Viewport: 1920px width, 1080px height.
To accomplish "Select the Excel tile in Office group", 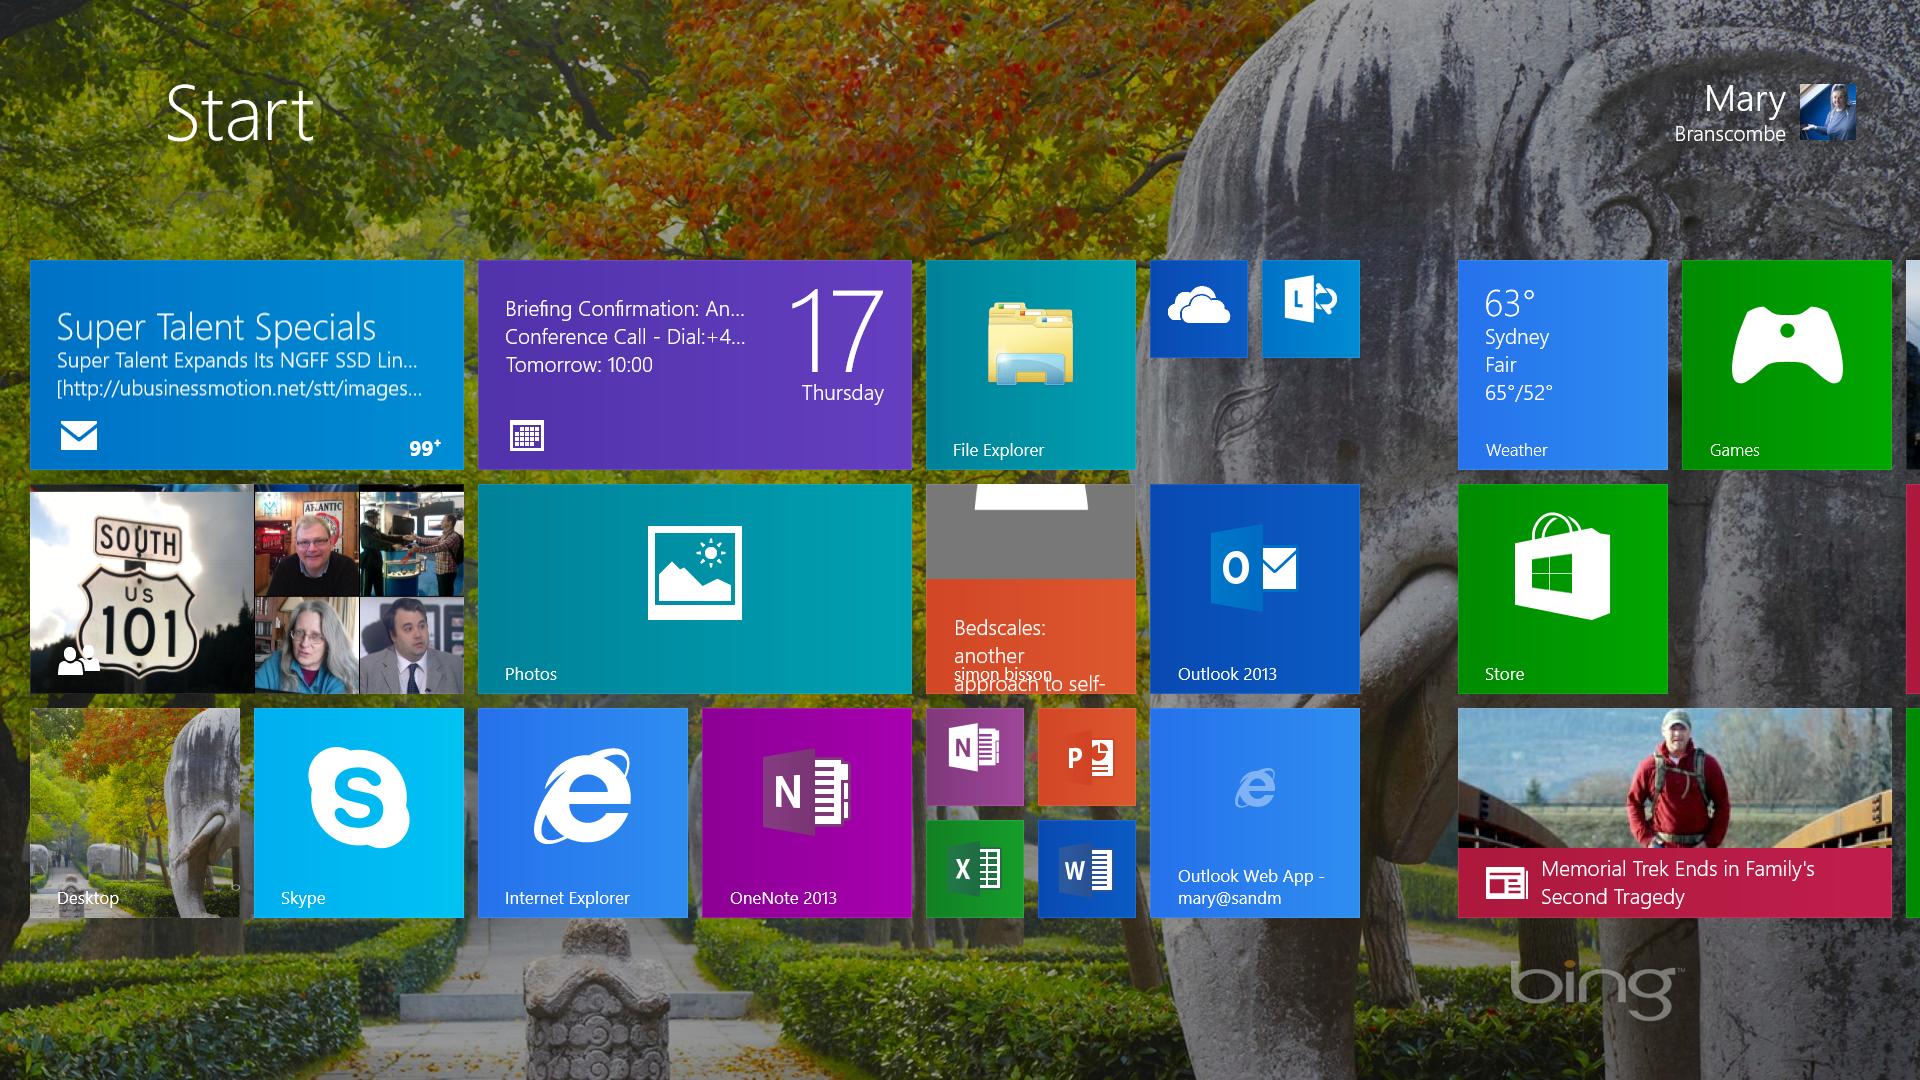I will coord(976,868).
